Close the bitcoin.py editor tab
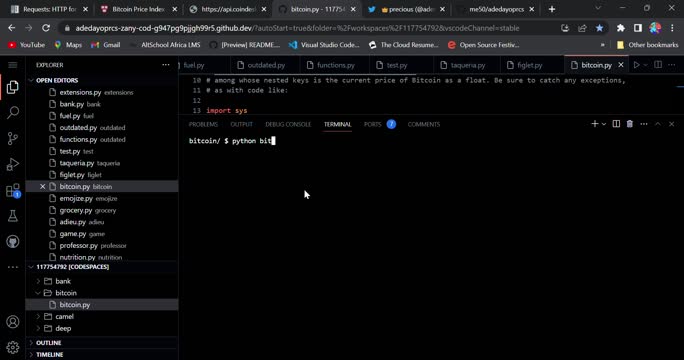 621,65
